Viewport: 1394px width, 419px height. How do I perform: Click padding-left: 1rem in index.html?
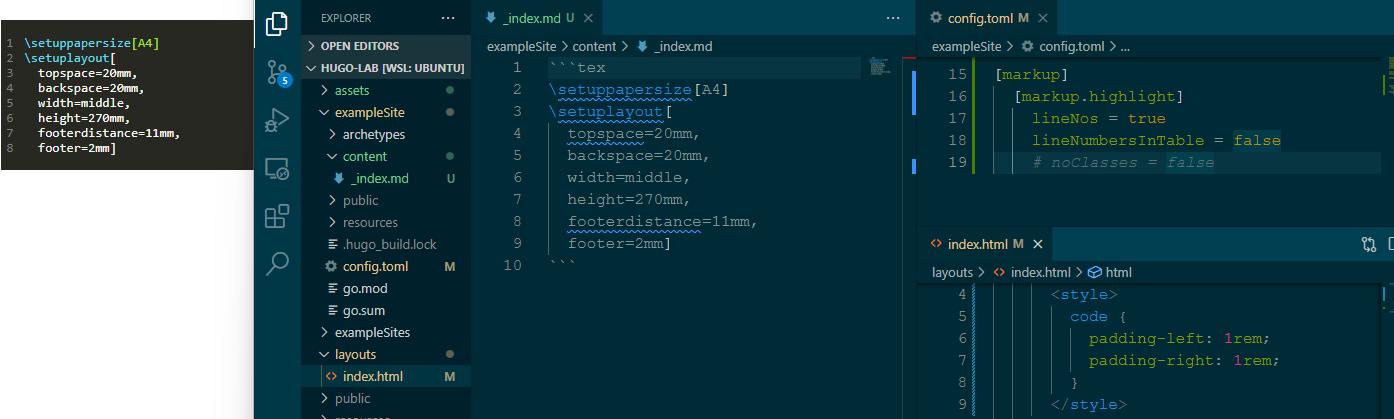click(x=1179, y=338)
